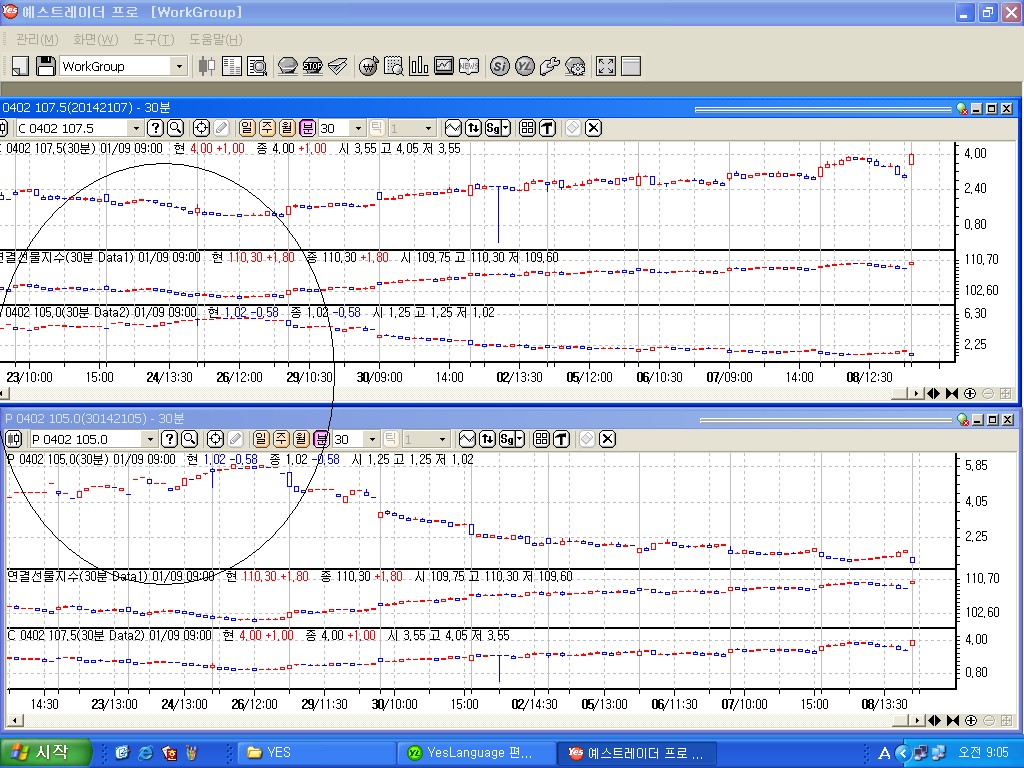The image size is (1024, 768).
Task: Click the Si round icon in the main toolbar
Action: [499, 66]
